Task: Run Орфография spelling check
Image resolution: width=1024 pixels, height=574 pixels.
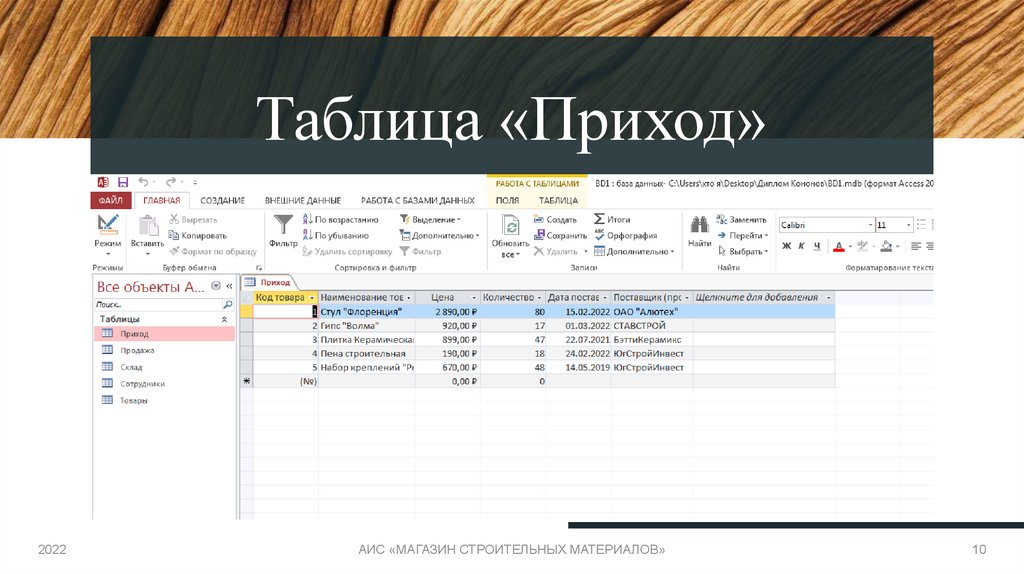Action: coord(626,236)
